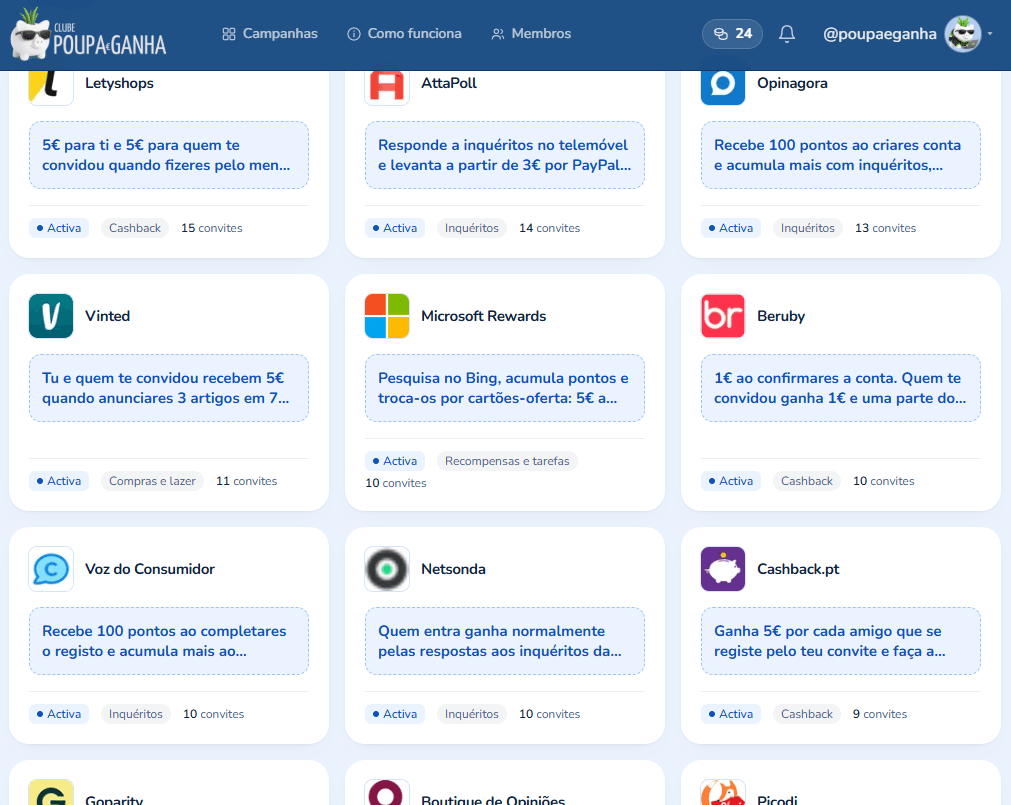This screenshot has width=1011, height=805.
Task: Click Microsoft Rewards description 'Pesquisa no Bing'
Action: pyautogui.click(x=505, y=388)
